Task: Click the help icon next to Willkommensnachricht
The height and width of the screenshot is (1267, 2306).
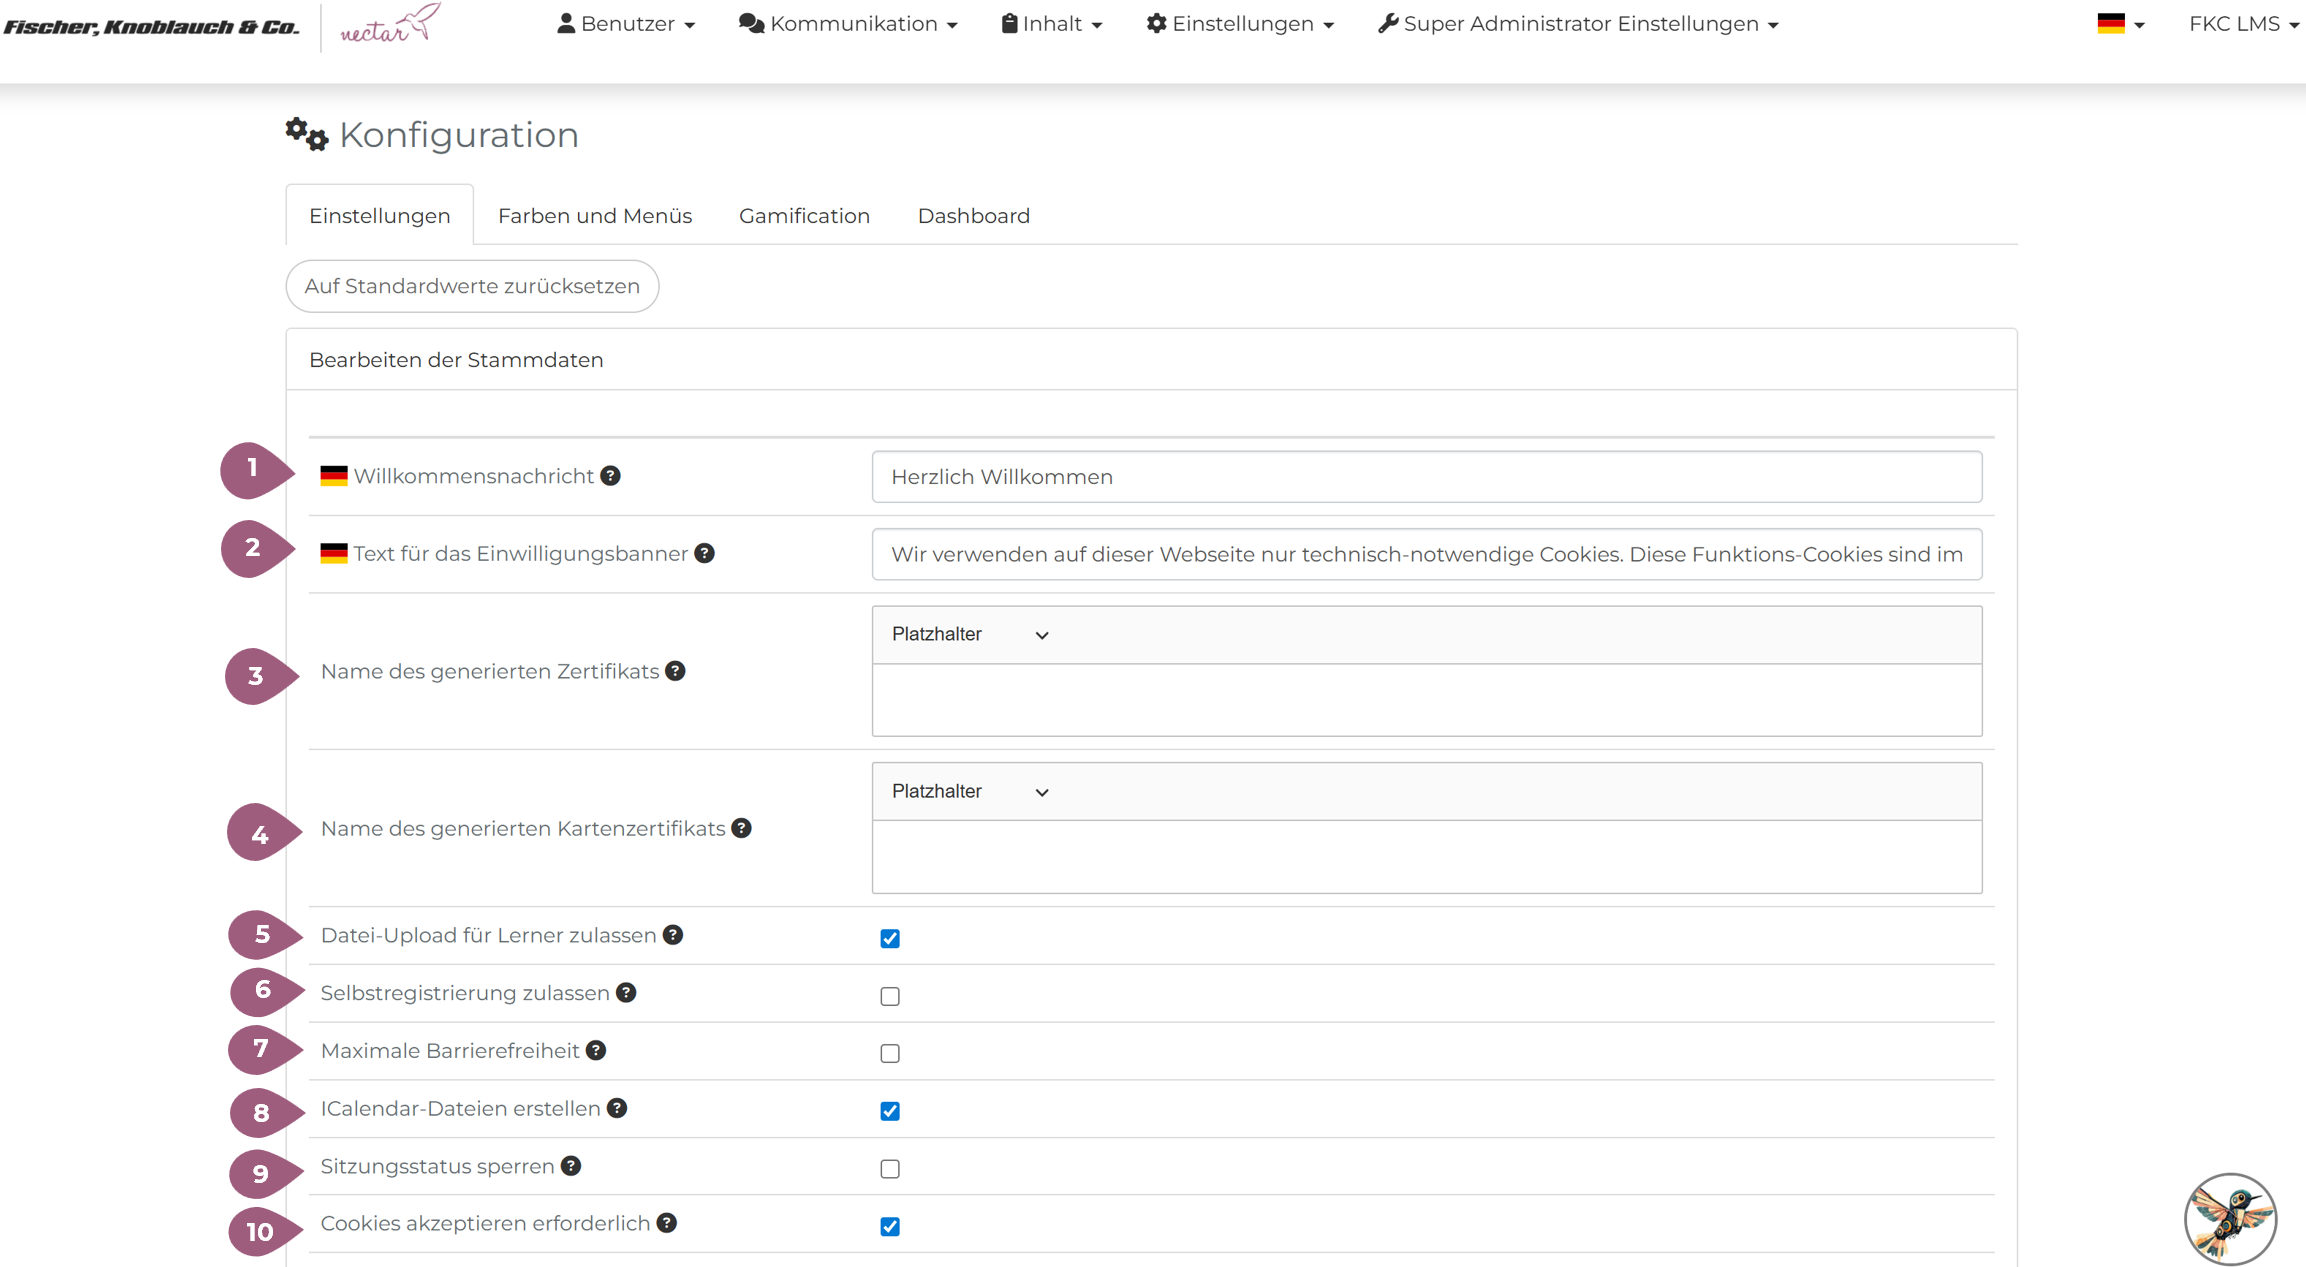Action: click(610, 476)
